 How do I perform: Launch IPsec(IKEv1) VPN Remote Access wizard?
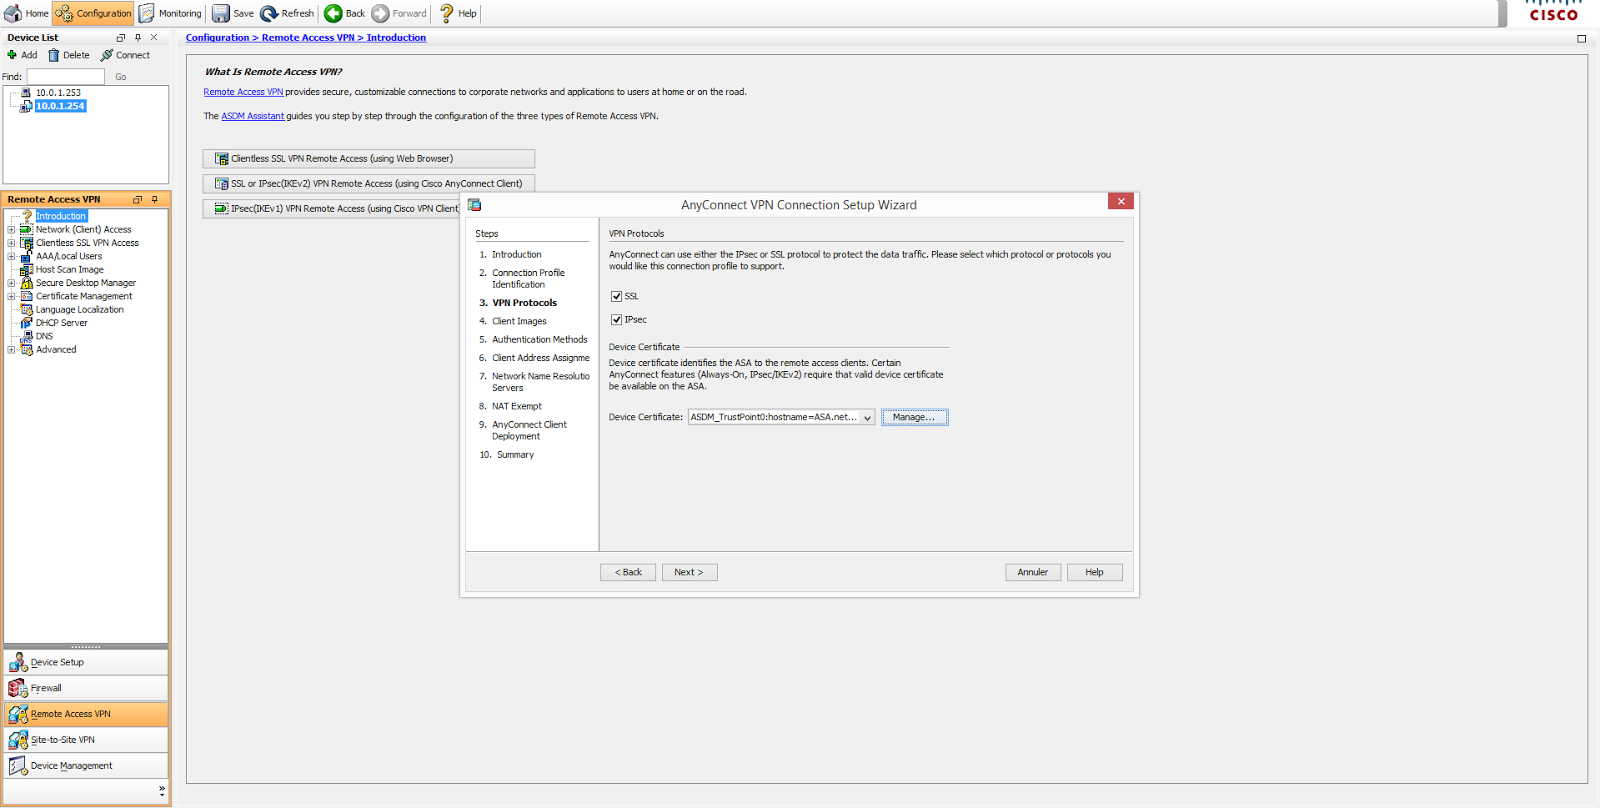click(x=332, y=209)
